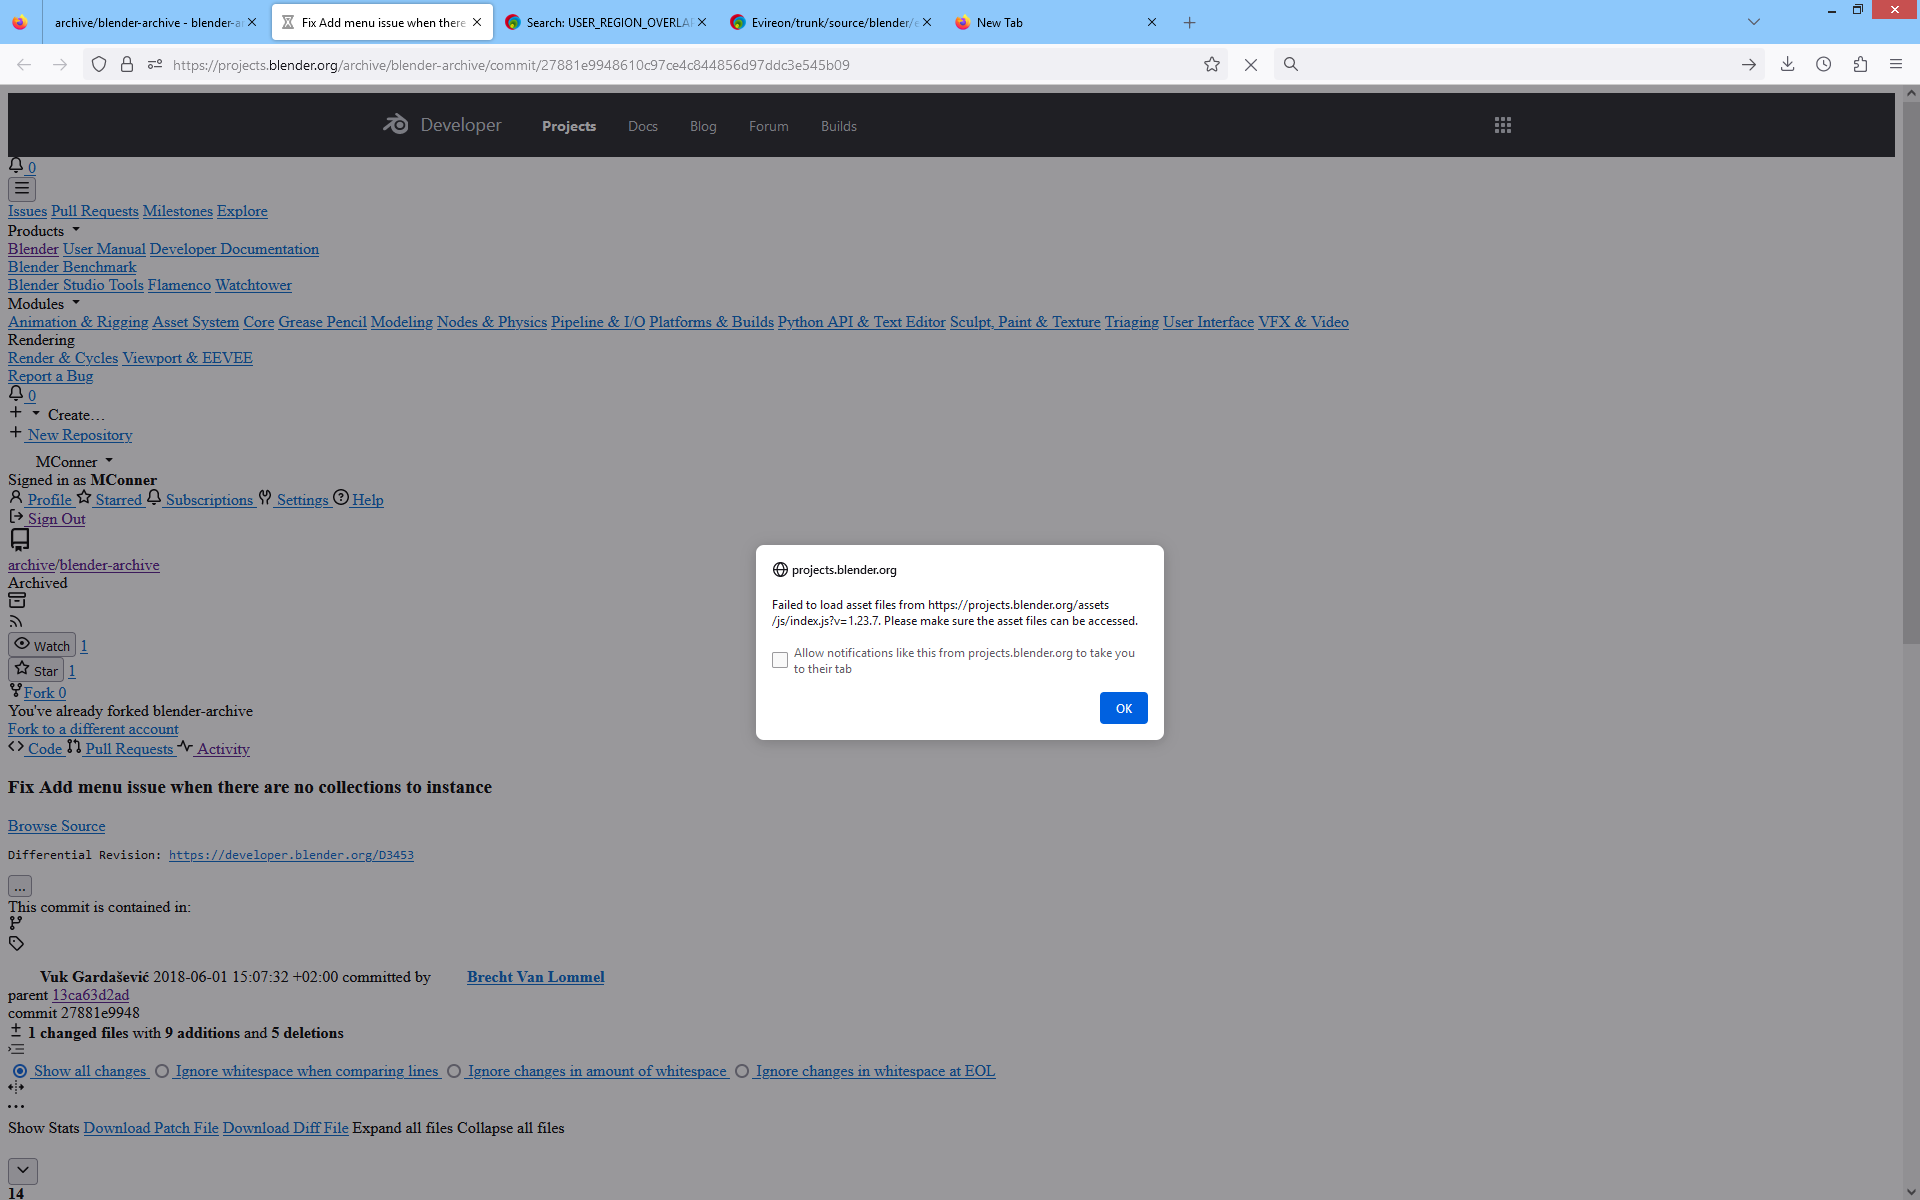Image resolution: width=1920 pixels, height=1200 pixels.
Task: Open the apps grid icon in header
Action: (x=1502, y=125)
